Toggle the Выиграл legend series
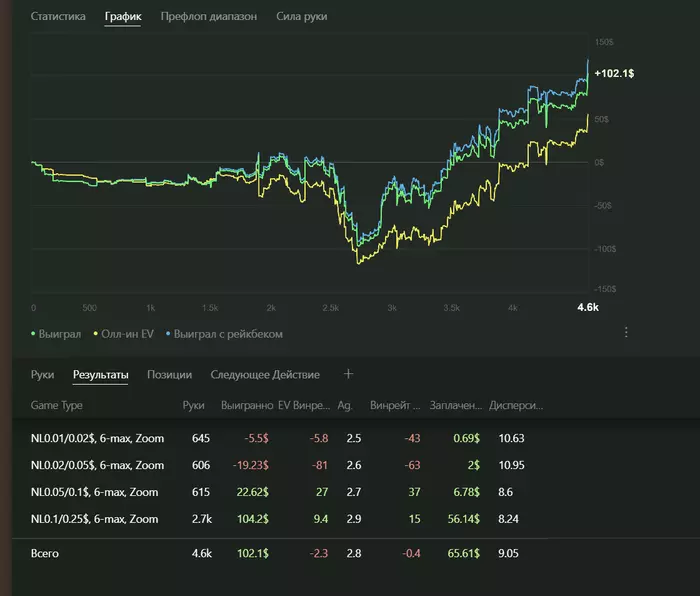This screenshot has width=700, height=596. tap(56, 334)
